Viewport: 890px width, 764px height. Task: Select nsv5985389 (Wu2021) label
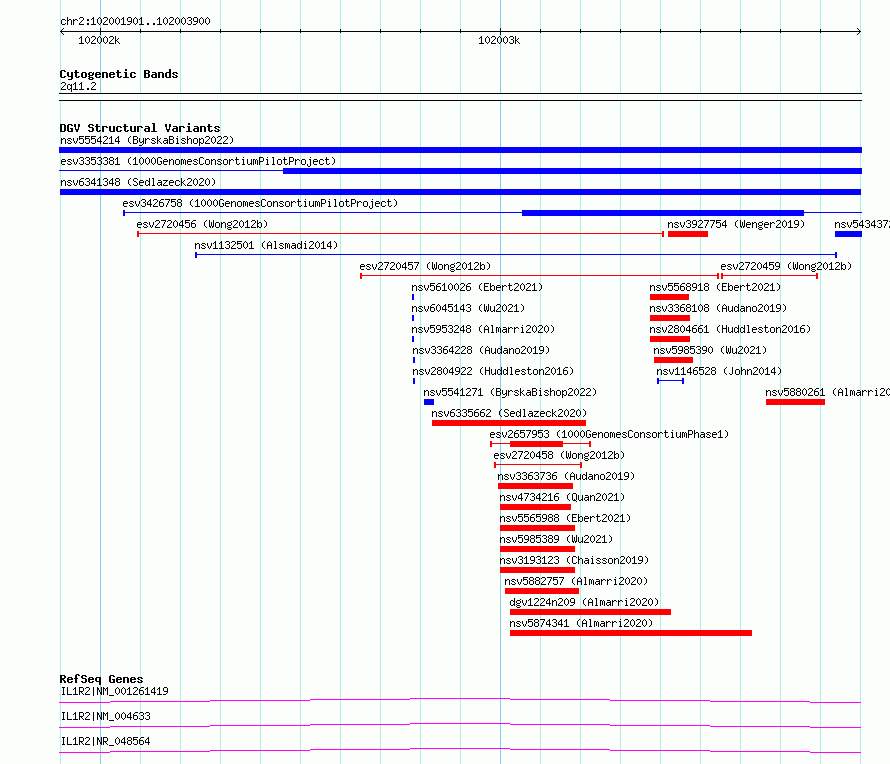click(556, 539)
